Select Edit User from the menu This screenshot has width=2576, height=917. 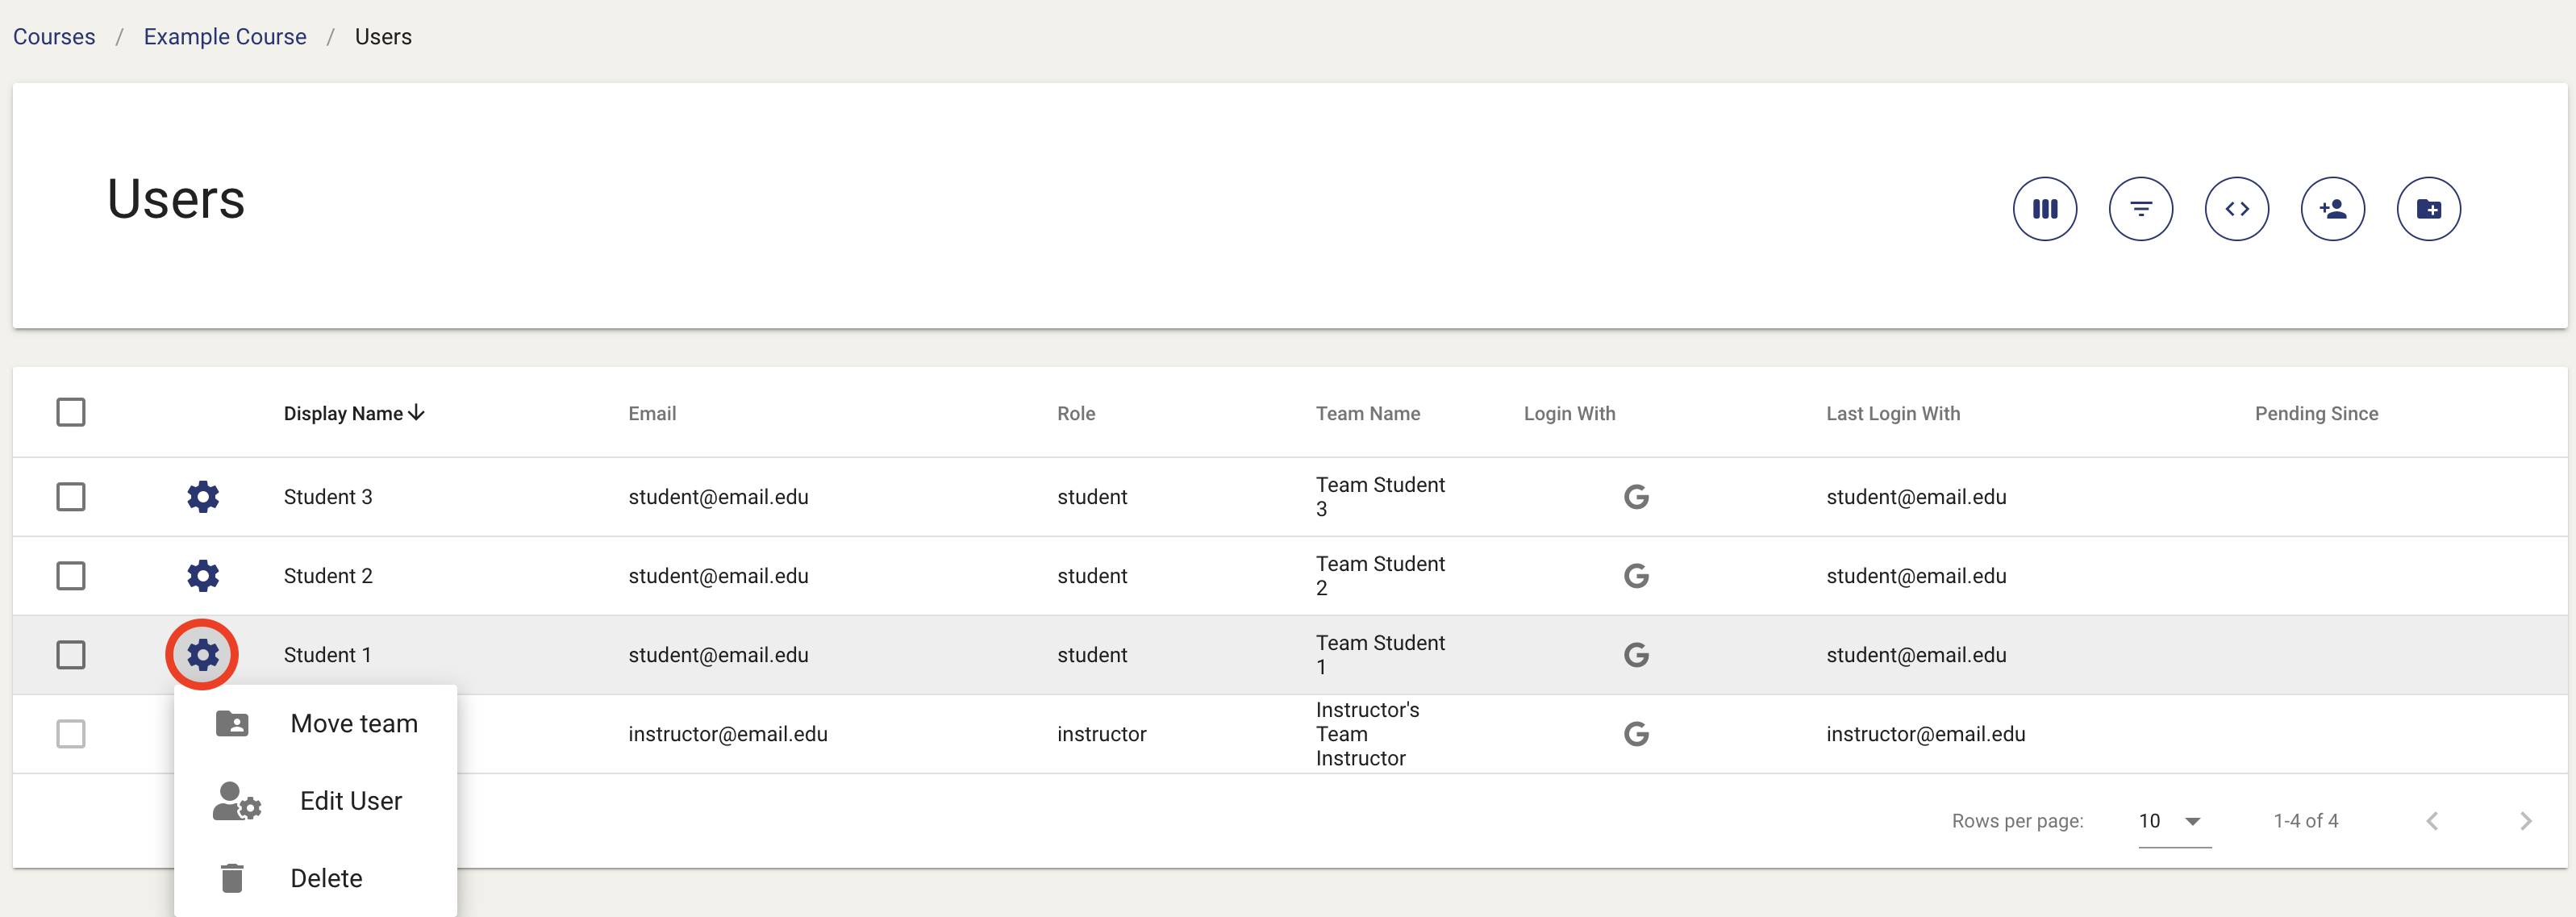pyautogui.click(x=349, y=800)
